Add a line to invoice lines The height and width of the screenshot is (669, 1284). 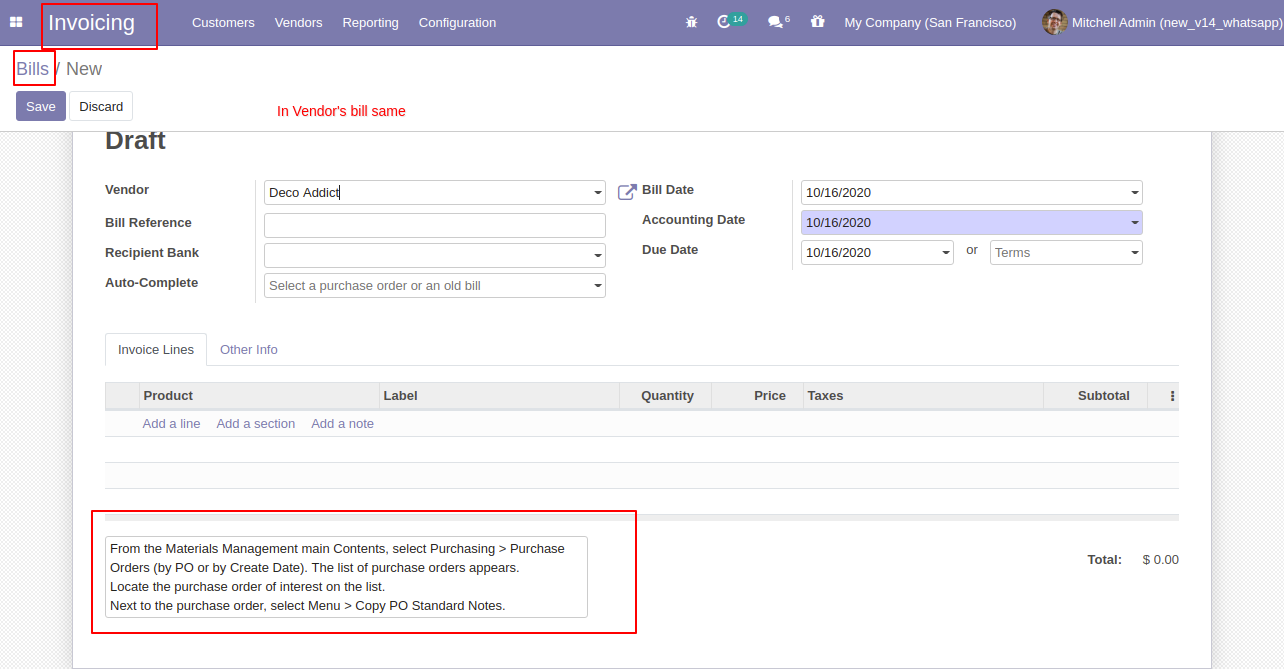click(171, 424)
